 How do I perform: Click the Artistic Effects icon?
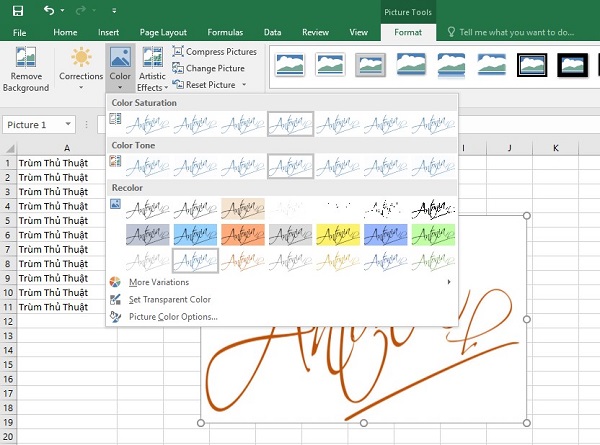[x=152, y=66]
